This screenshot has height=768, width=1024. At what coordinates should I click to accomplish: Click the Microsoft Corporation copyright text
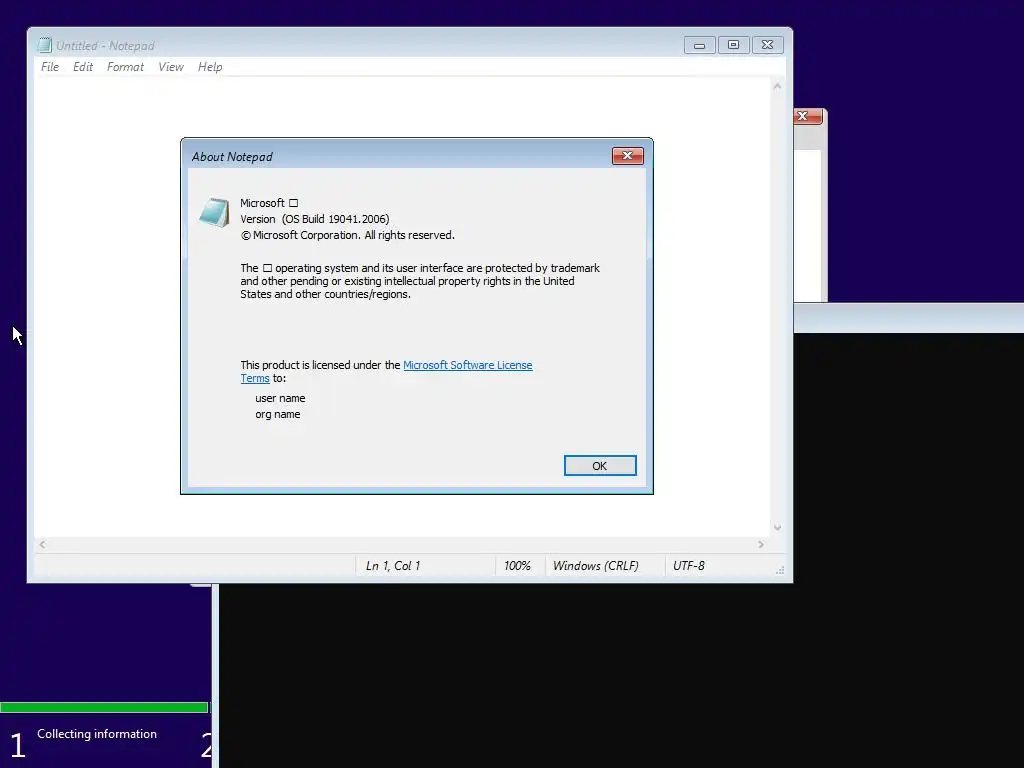click(x=347, y=235)
